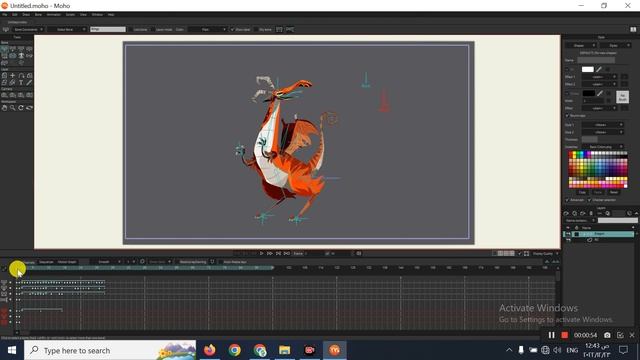The height and width of the screenshot is (360, 640).
Task: Open the Effect 2 fill dropdown
Action: click(600, 84)
